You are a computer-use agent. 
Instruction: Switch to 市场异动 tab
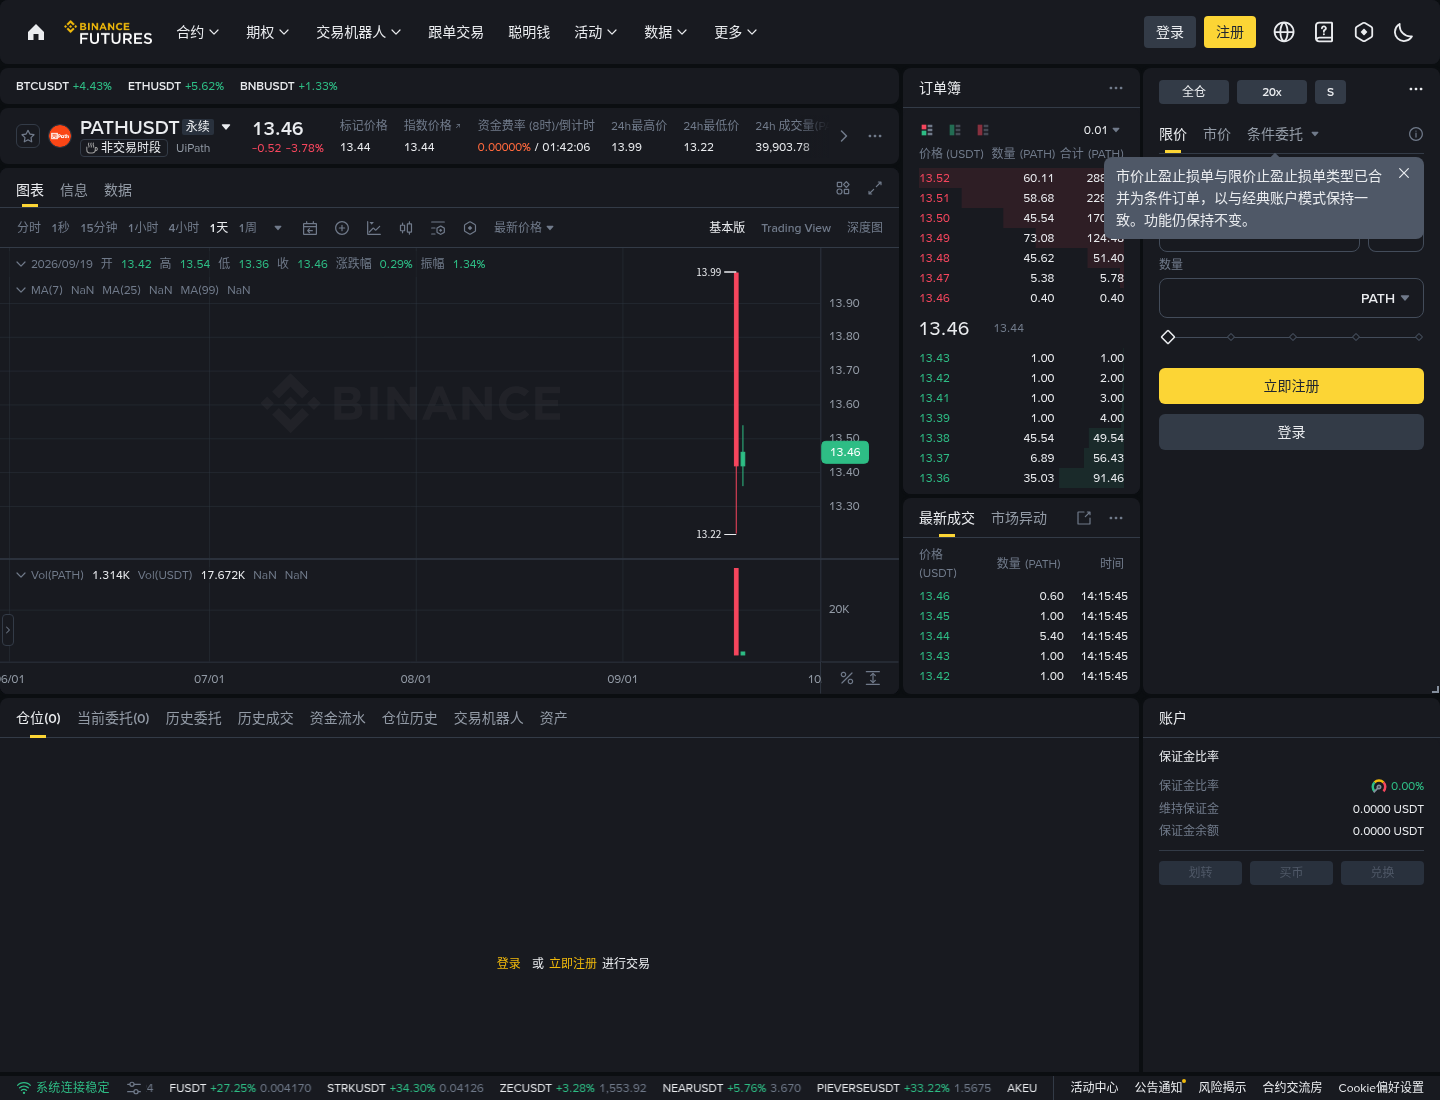click(1019, 518)
